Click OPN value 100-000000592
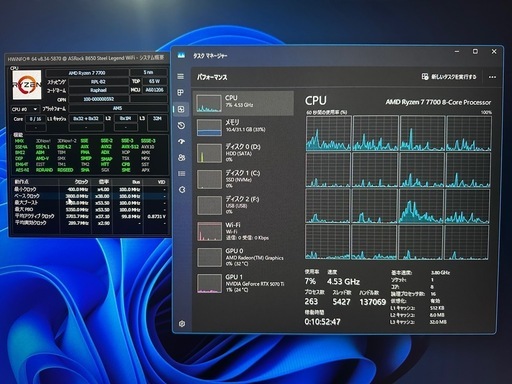 [x=98, y=99]
